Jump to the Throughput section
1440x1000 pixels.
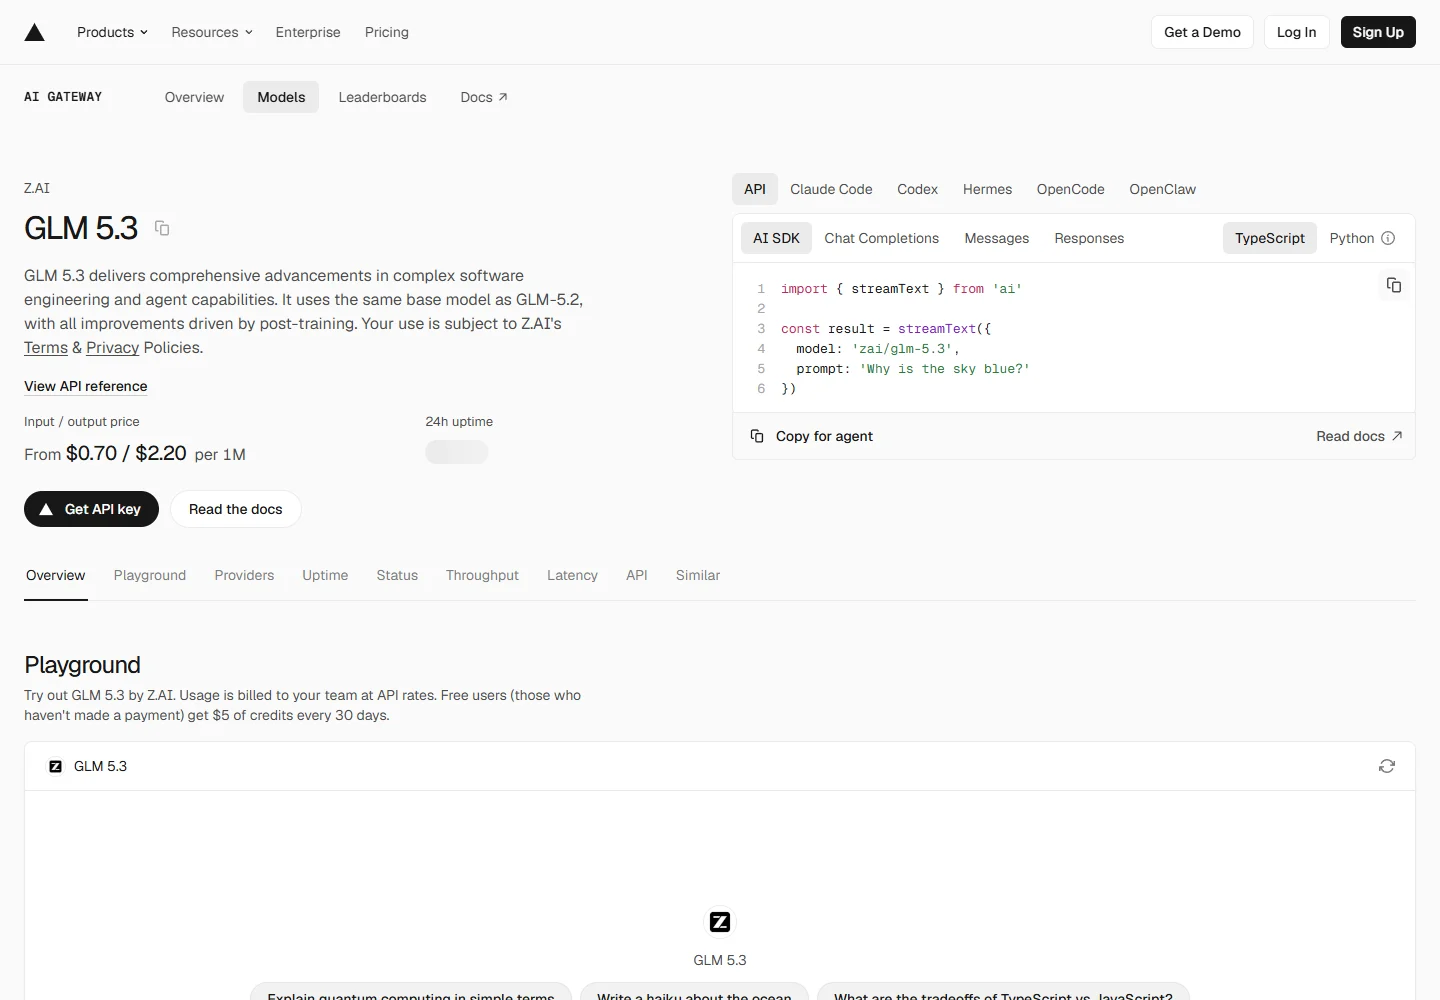pos(482,576)
